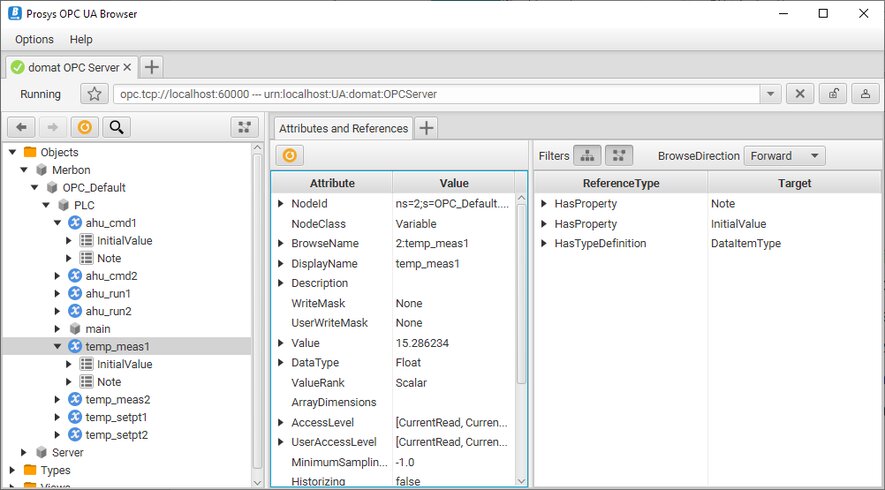The width and height of the screenshot is (885, 490).
Task: Add a new view tab next to Attributes
Action: coord(426,128)
